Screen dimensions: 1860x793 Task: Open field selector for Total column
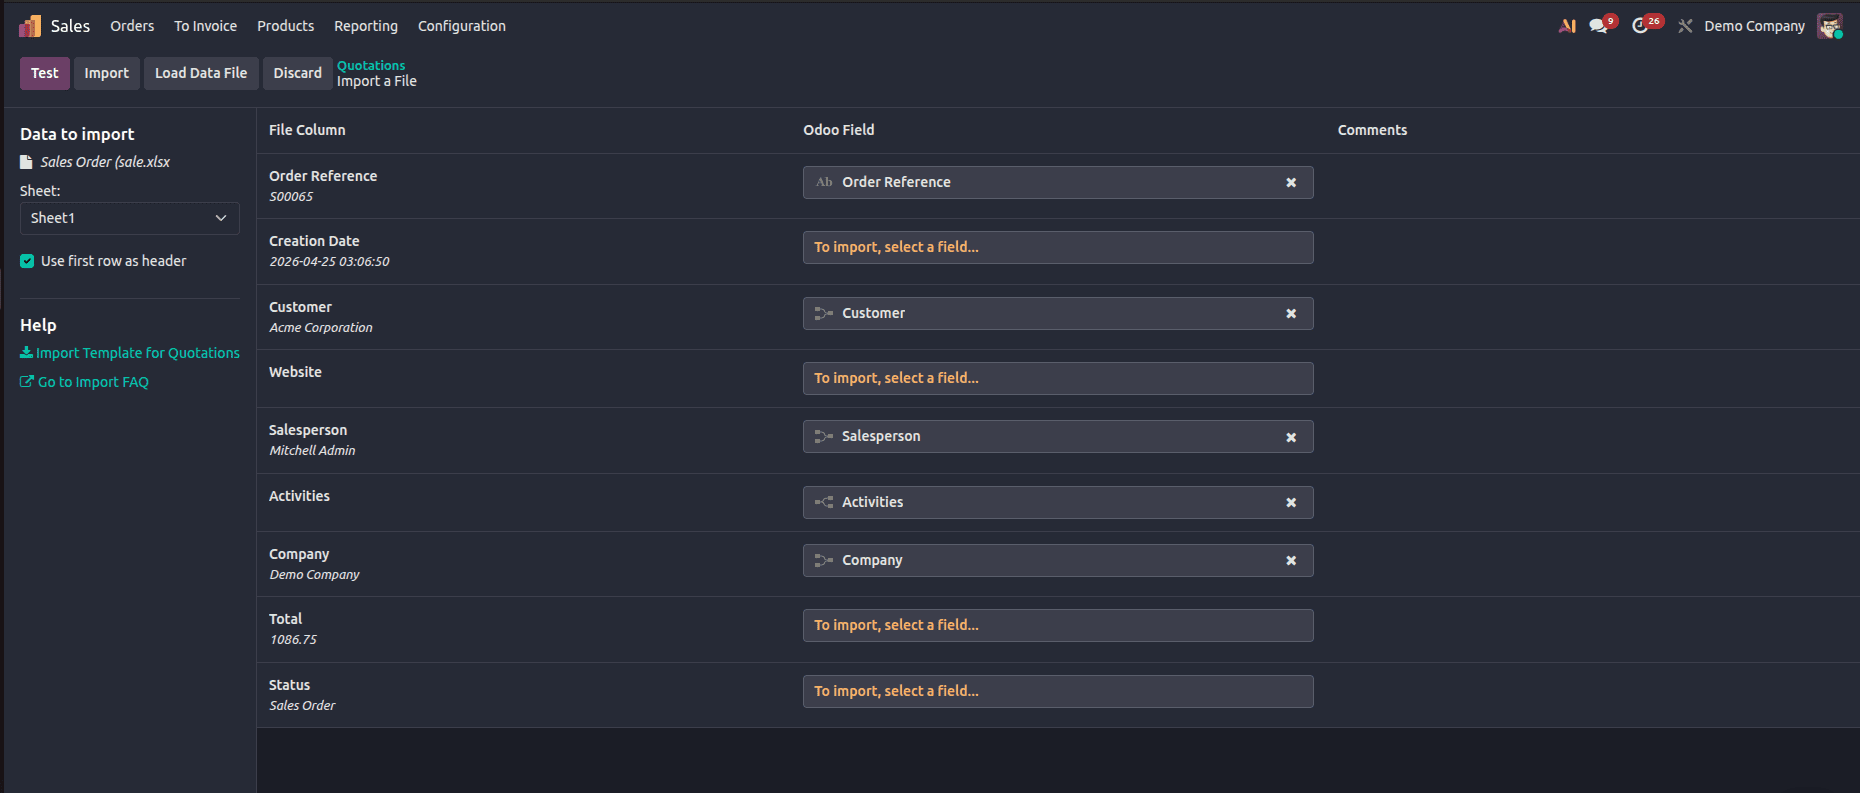click(1058, 625)
